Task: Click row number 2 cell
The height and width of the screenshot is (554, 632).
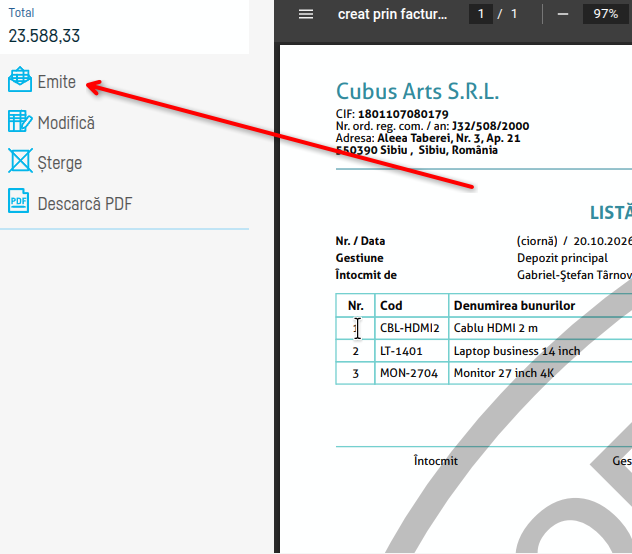Action: 356,351
